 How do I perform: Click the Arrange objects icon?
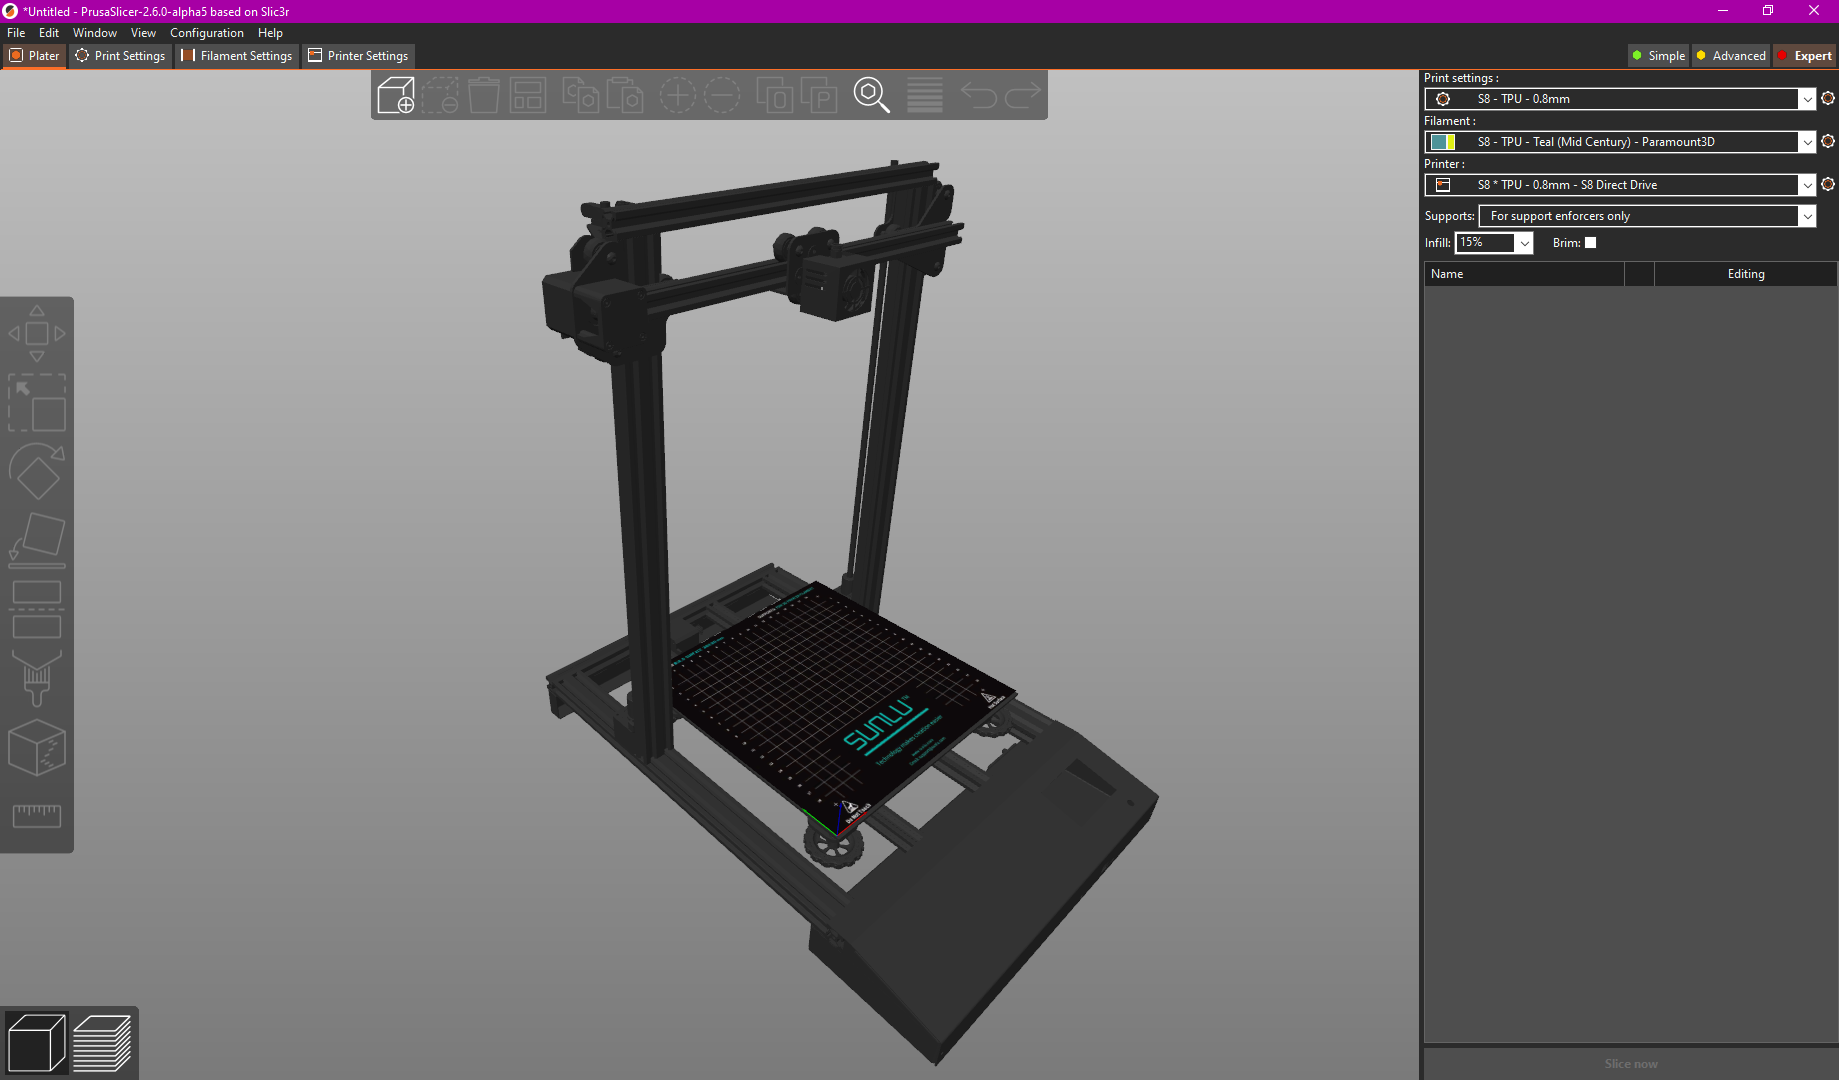tap(527, 95)
